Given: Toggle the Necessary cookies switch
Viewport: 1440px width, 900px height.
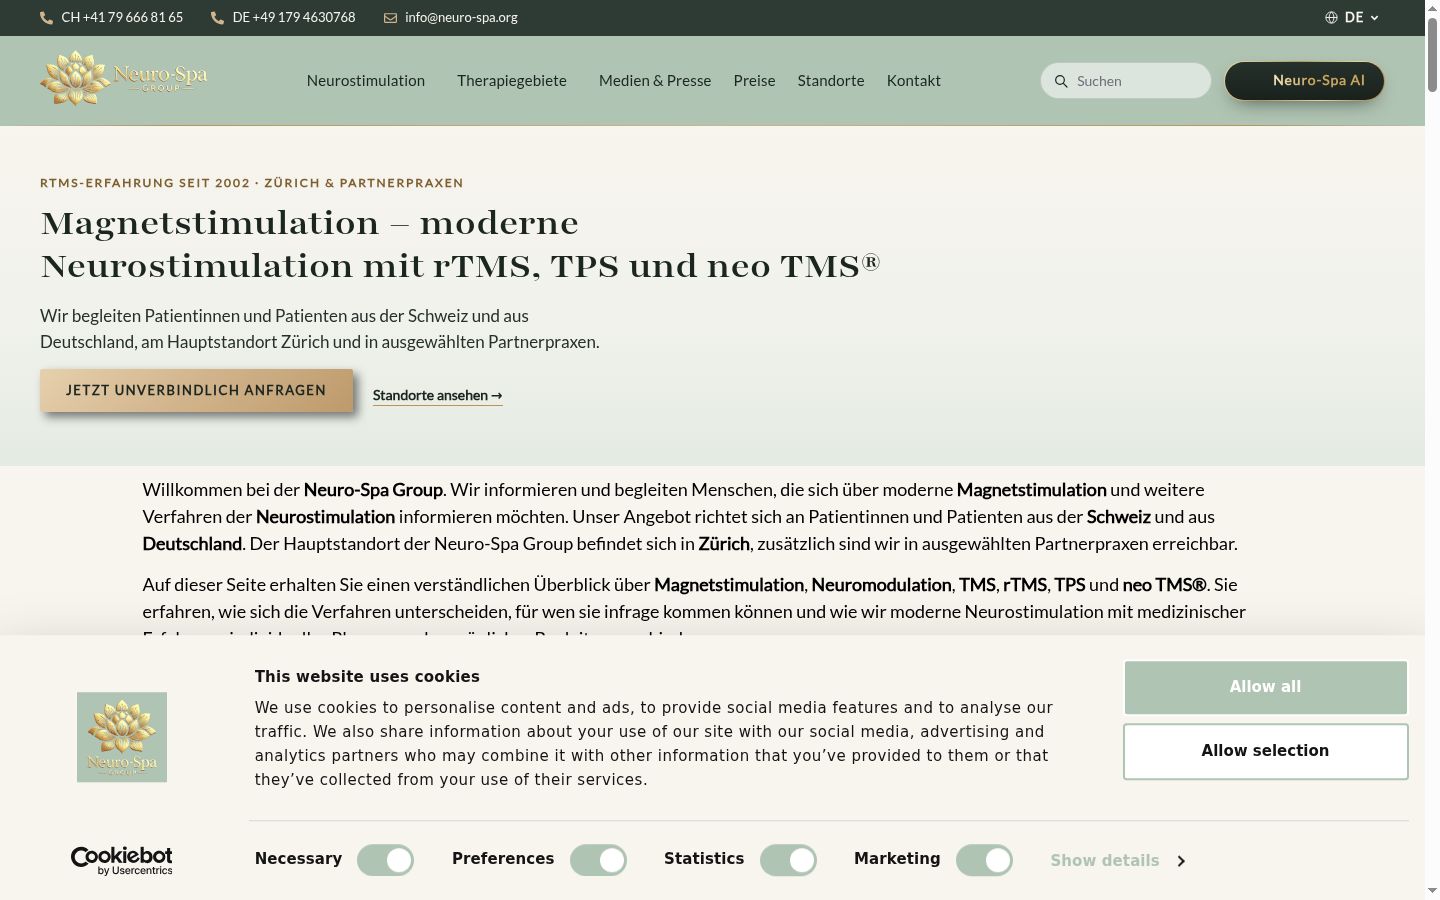Looking at the screenshot, I should pyautogui.click(x=385, y=860).
